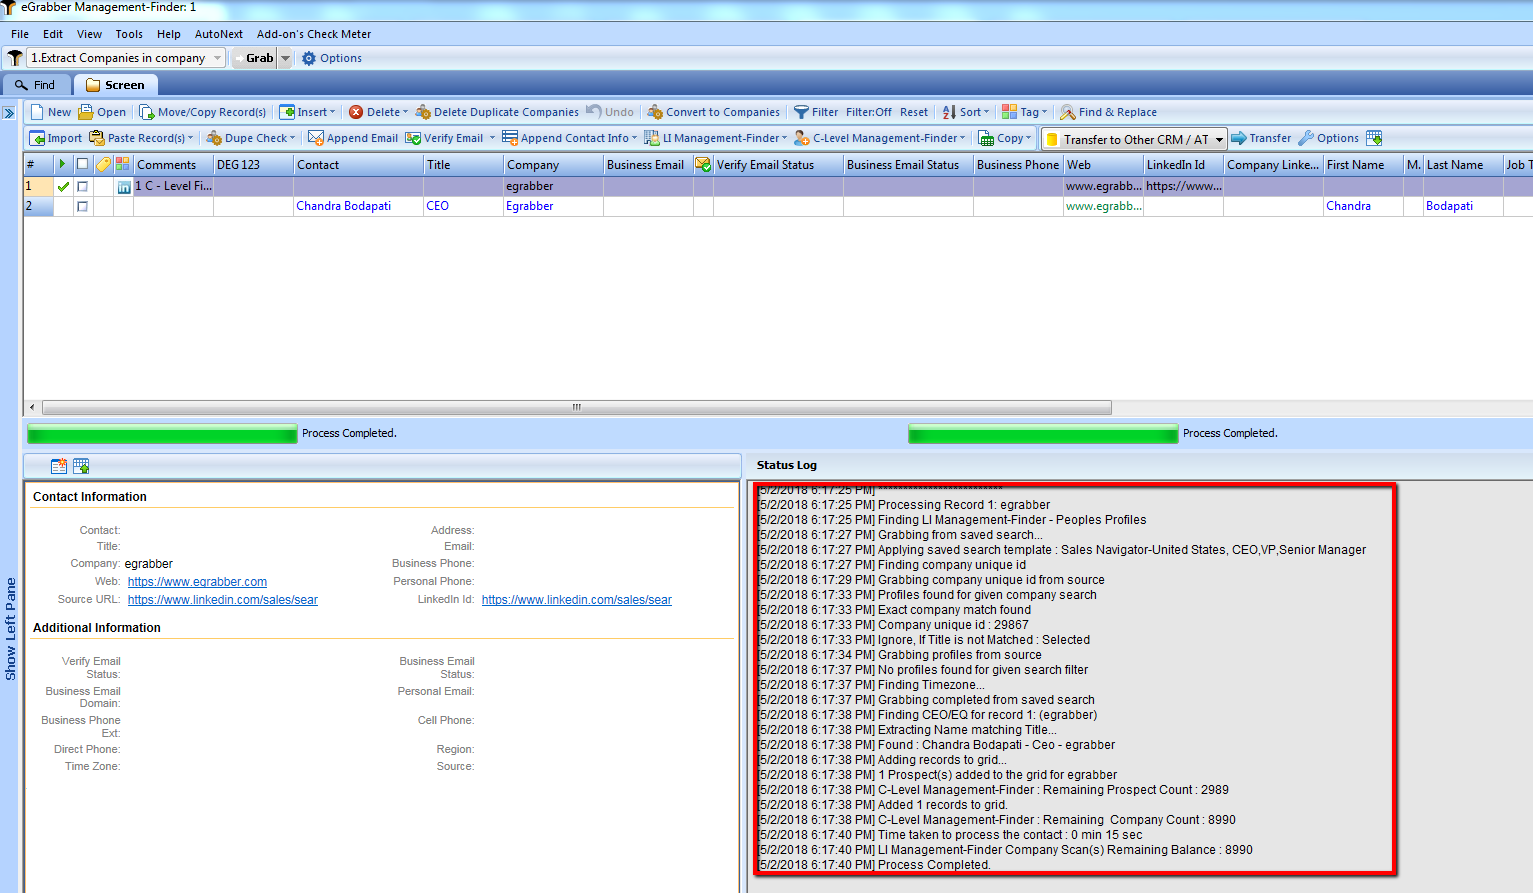Click Convert to Companies toolbar button
1533x893 pixels.
coord(713,112)
